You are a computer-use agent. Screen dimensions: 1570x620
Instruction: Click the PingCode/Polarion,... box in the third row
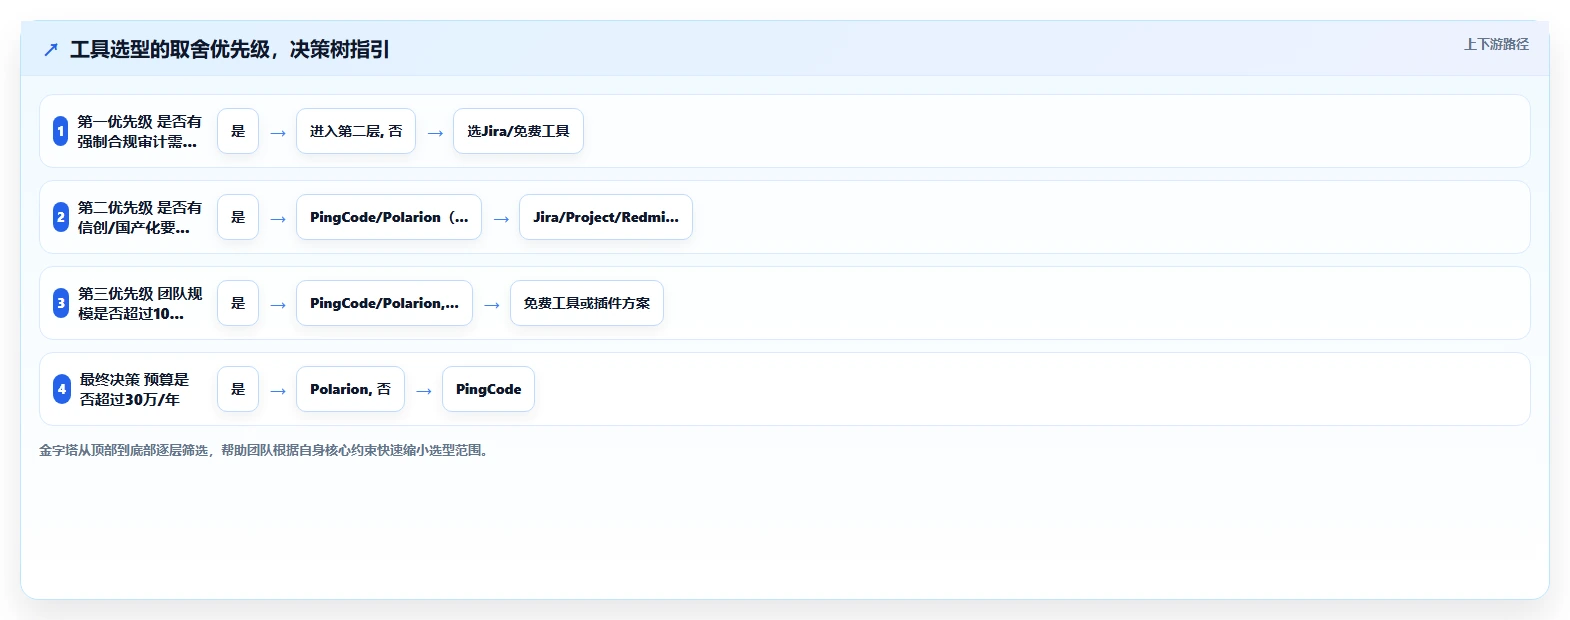click(x=384, y=303)
